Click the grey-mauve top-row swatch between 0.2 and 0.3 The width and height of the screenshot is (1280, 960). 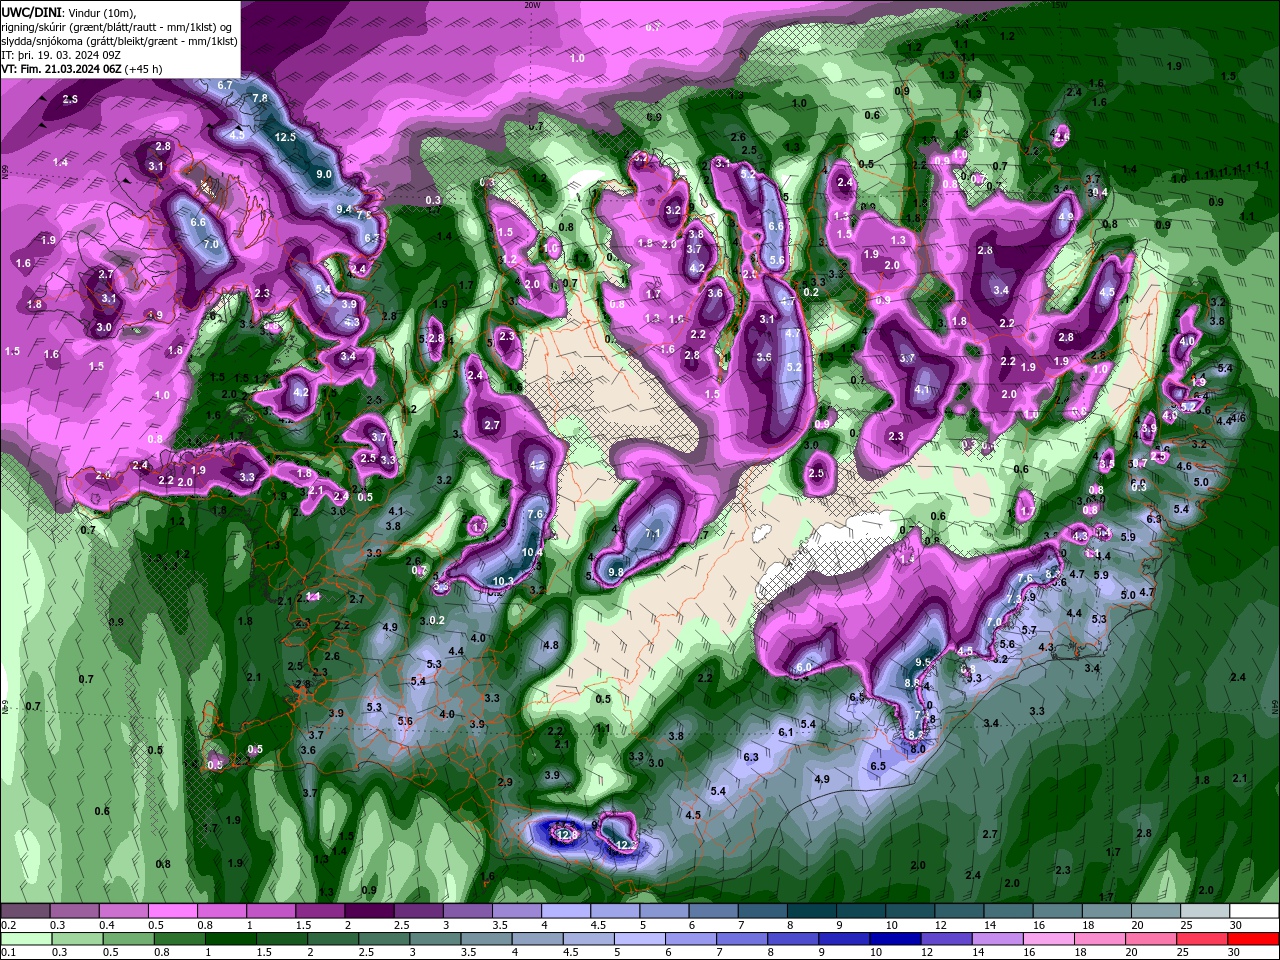[x=24, y=911]
